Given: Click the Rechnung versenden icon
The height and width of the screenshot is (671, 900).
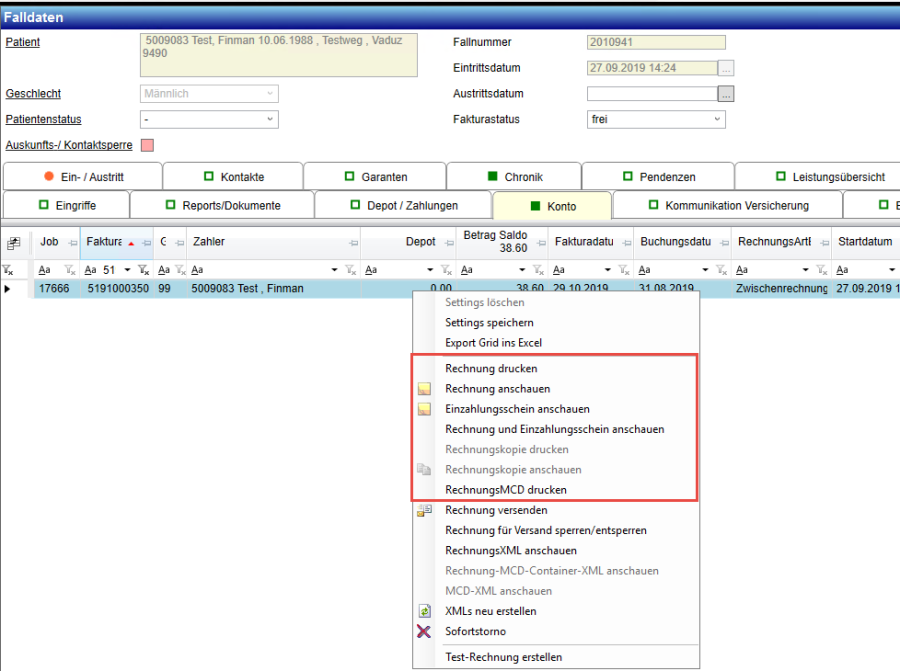Looking at the screenshot, I should (424, 510).
